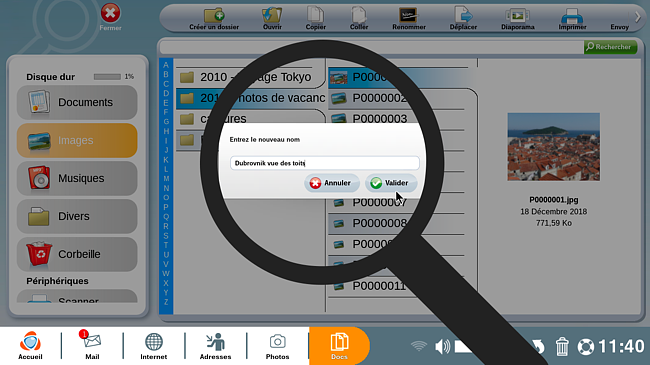Click the Imprimer printer icon
650x365 pixels.
[572, 16]
